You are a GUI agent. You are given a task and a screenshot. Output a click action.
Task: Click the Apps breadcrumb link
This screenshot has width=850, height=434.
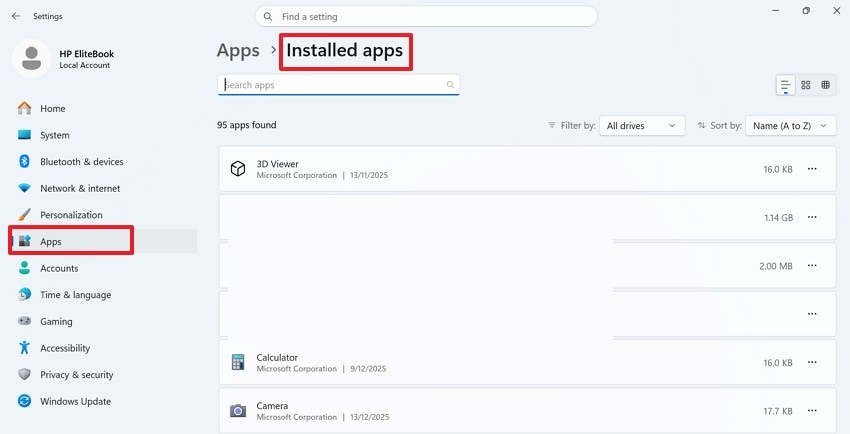tap(238, 51)
